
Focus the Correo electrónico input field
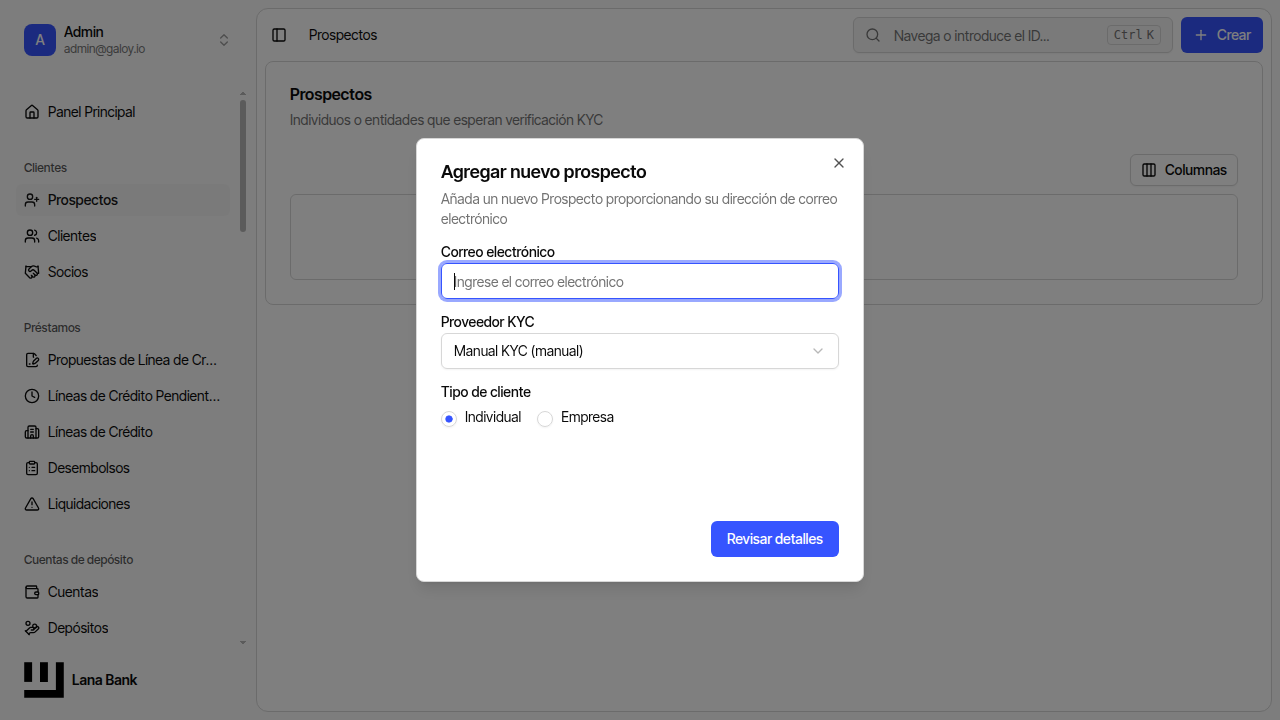click(640, 281)
